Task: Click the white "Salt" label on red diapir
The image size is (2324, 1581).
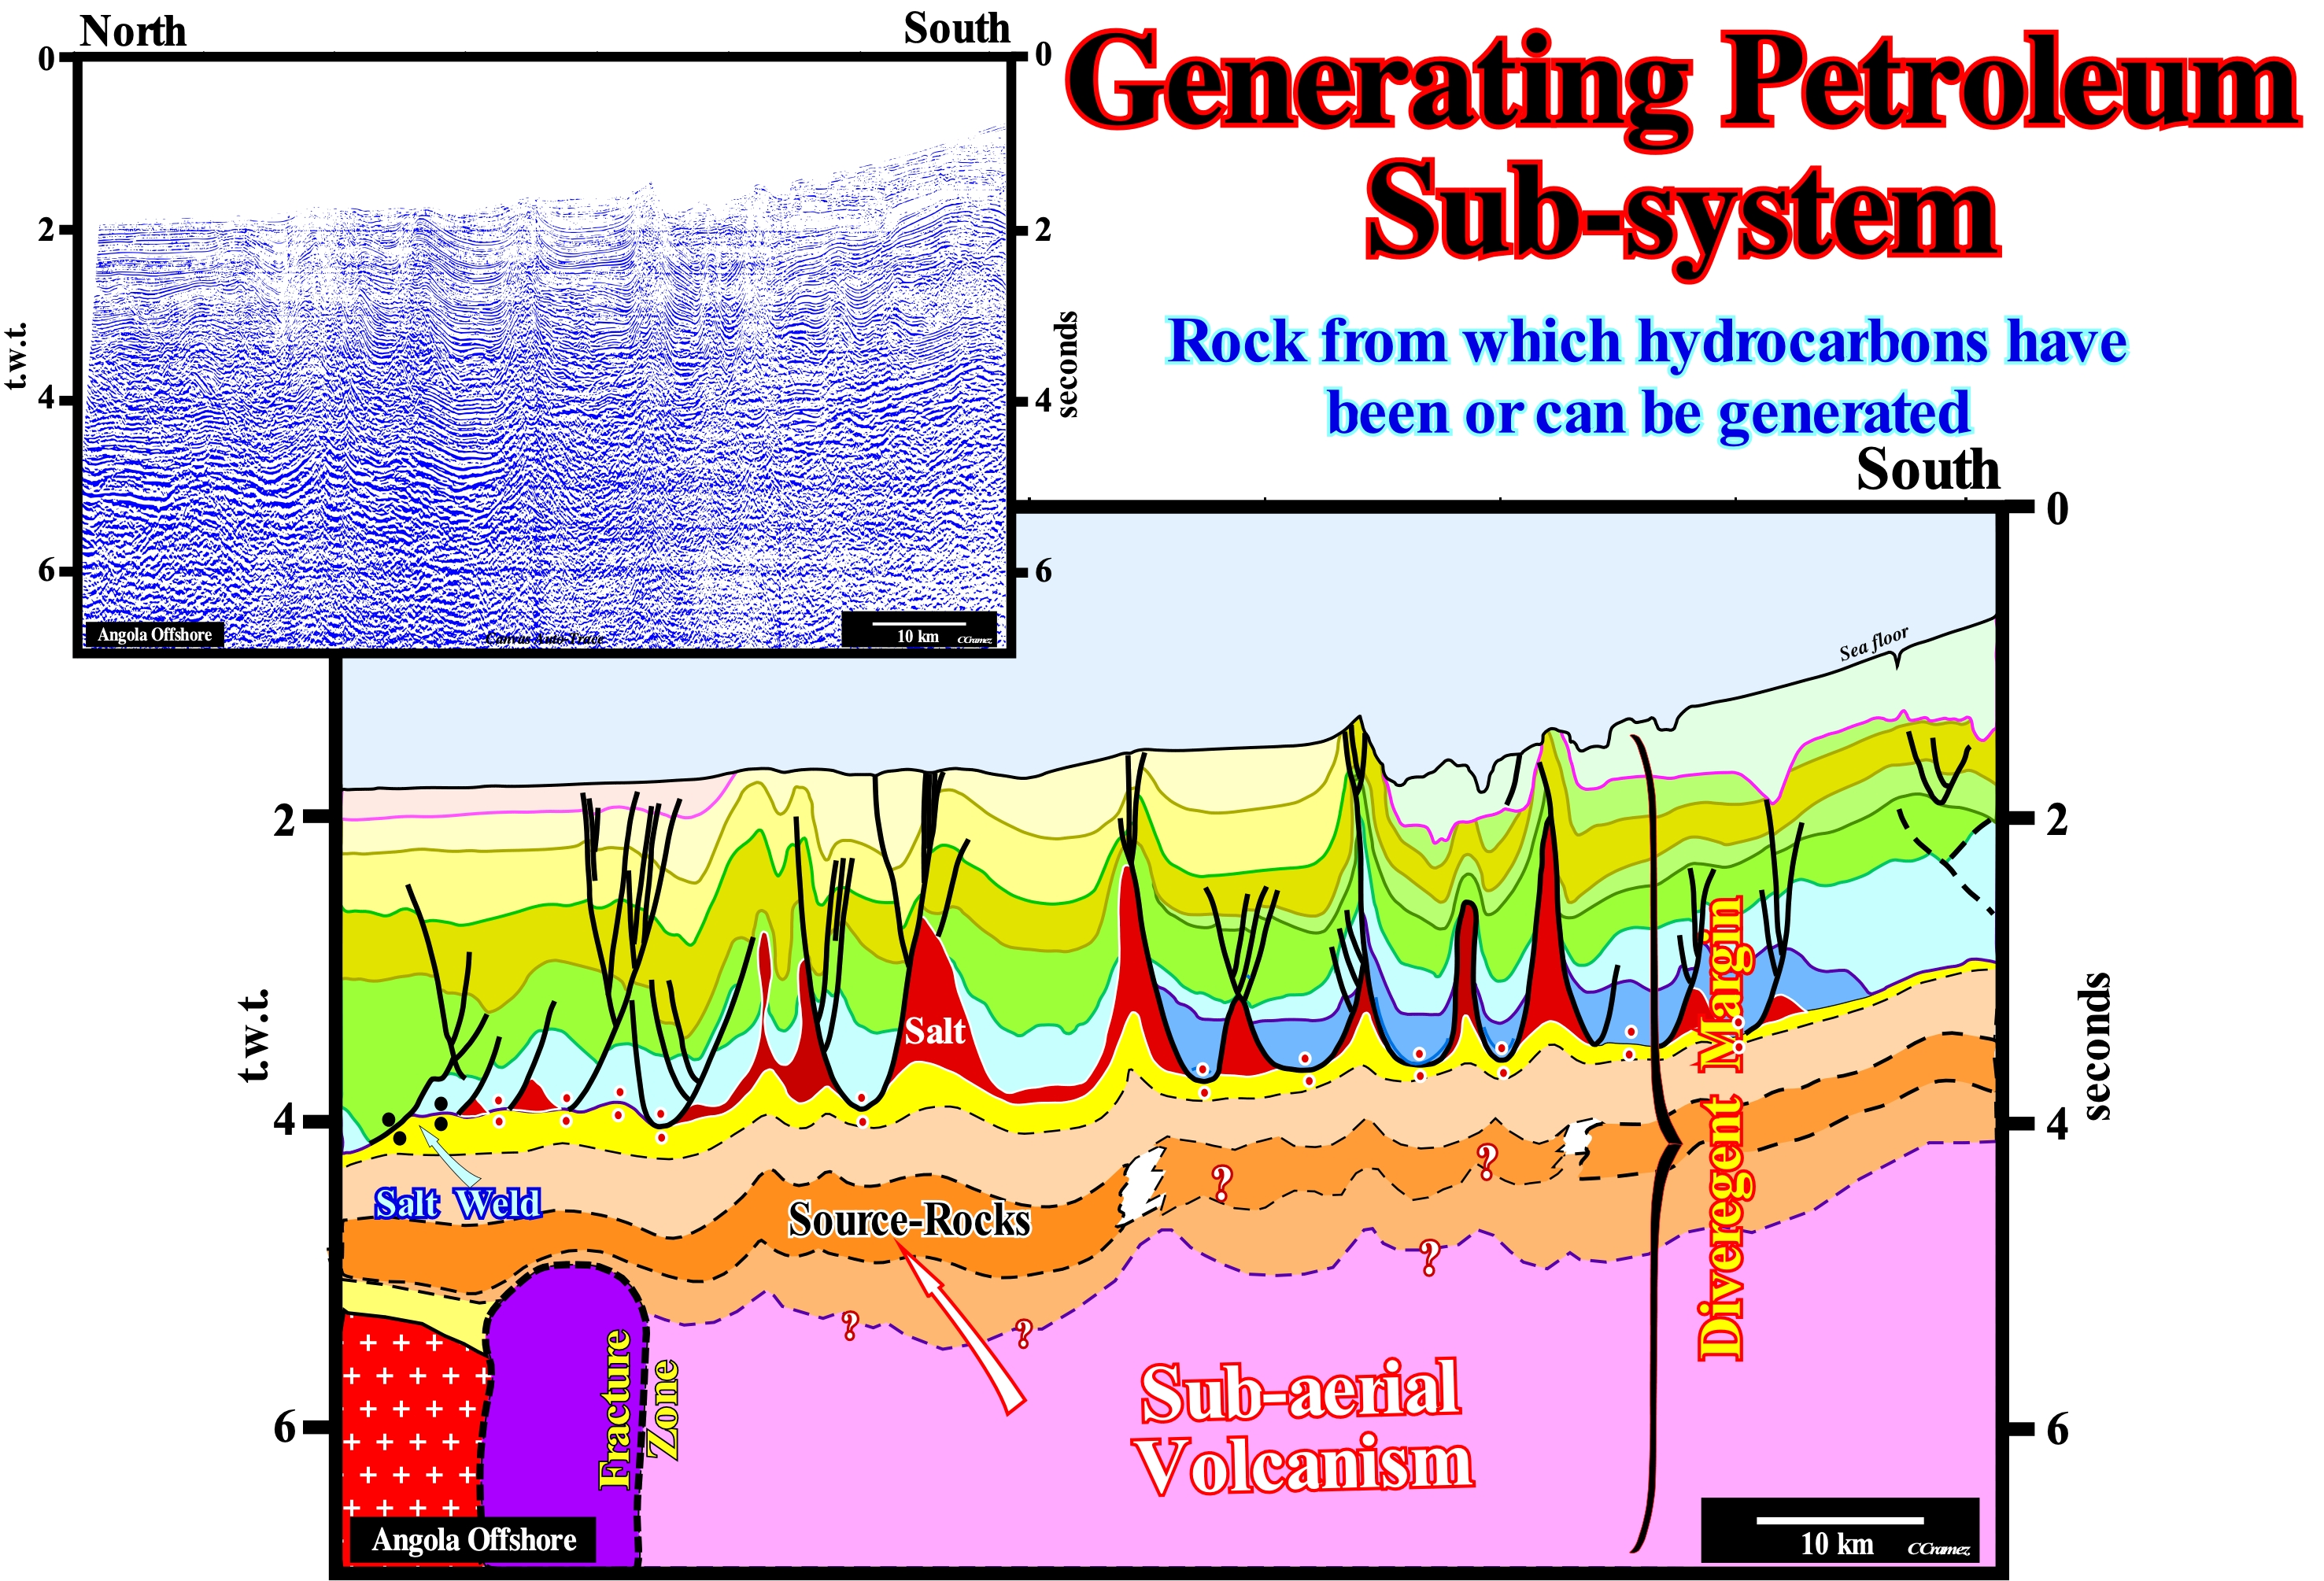Action: tap(934, 1031)
